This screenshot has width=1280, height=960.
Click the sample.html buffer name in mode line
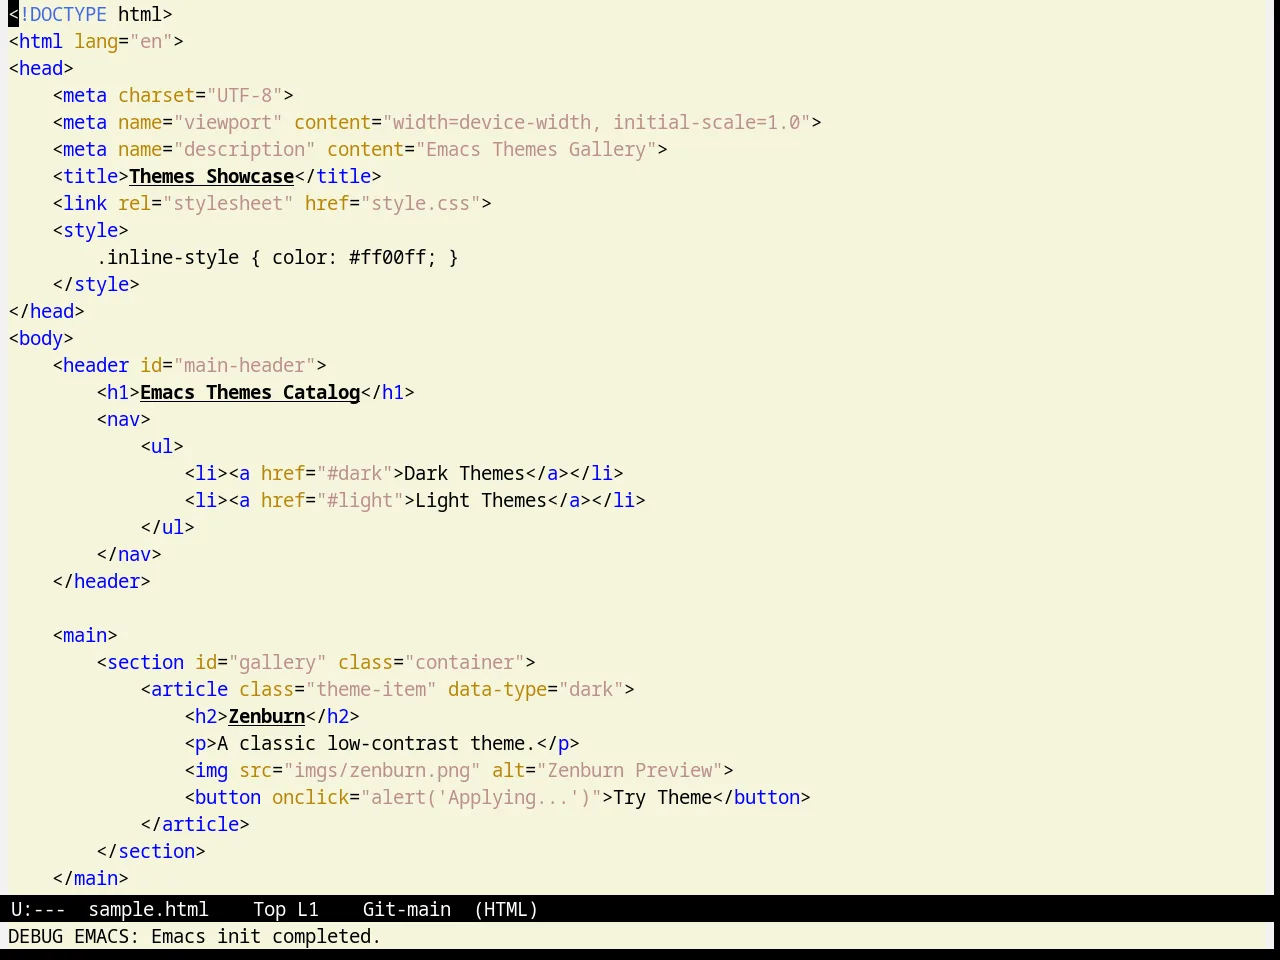click(148, 909)
